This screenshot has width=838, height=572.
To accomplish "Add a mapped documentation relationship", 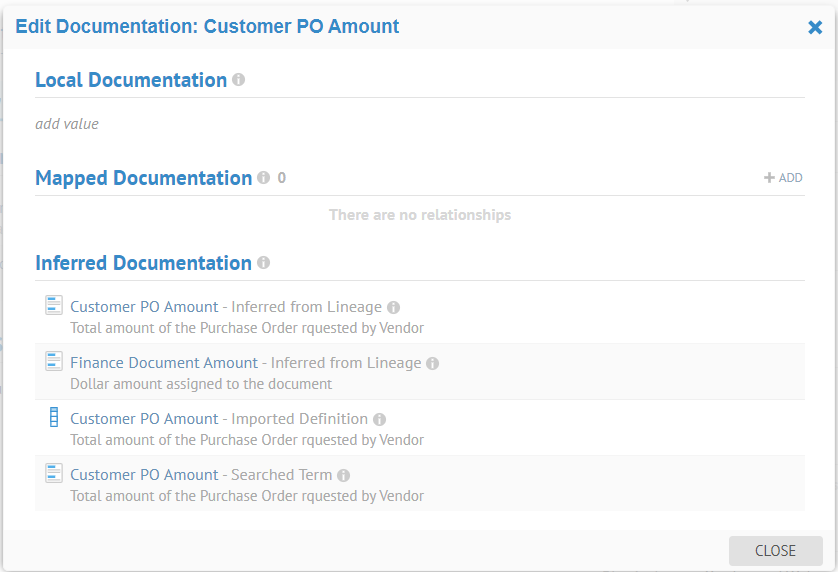I will [783, 178].
